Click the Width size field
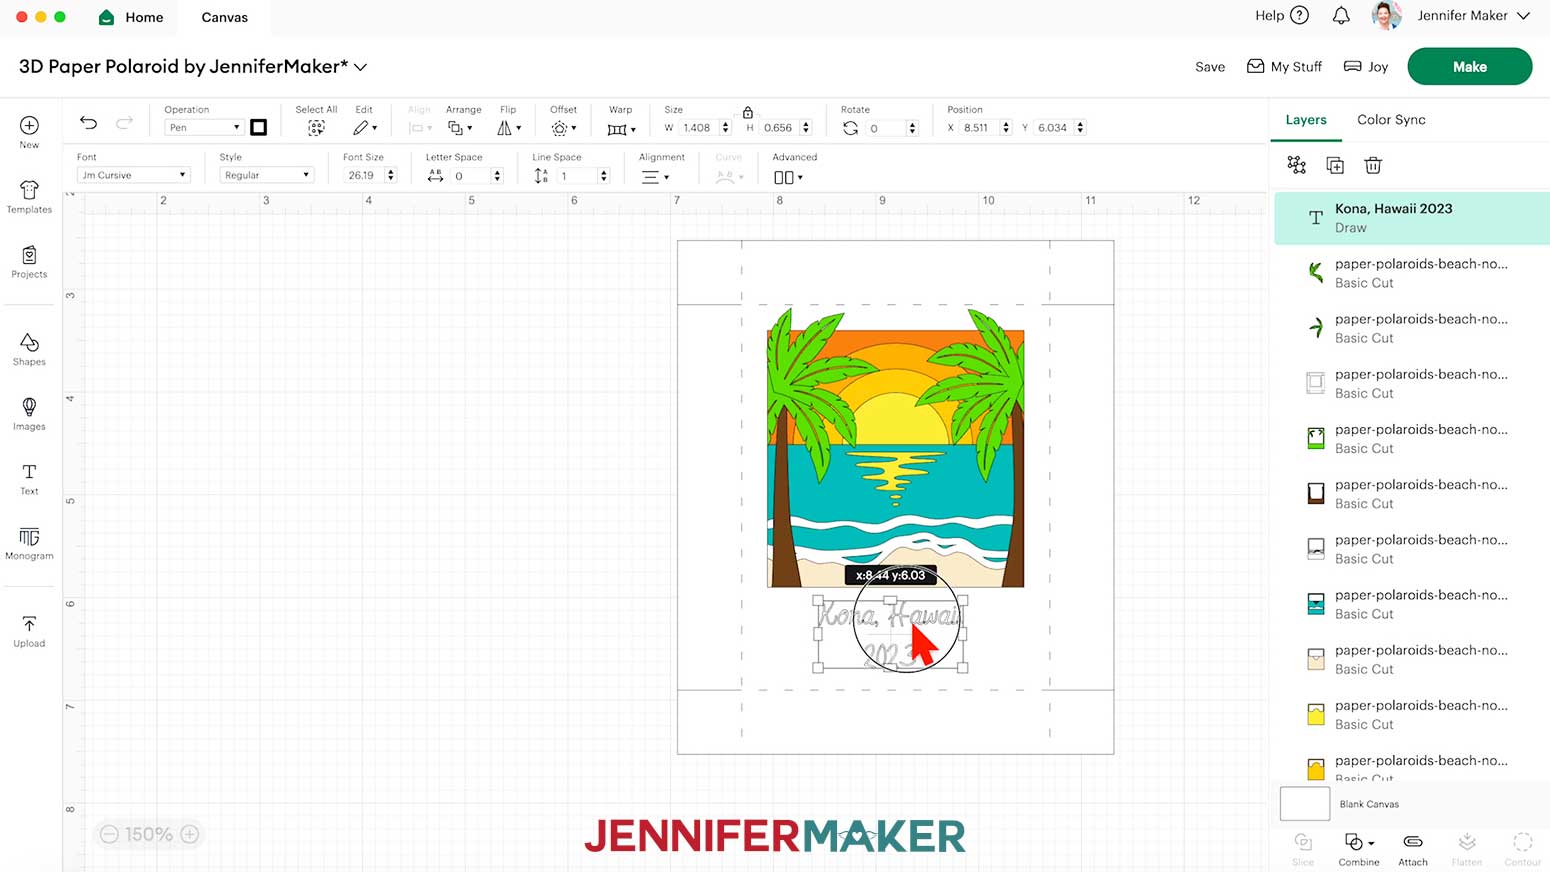 coord(697,128)
